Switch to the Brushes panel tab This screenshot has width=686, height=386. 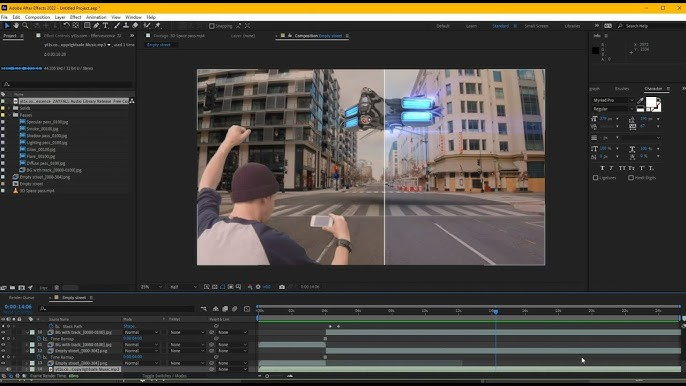click(622, 89)
